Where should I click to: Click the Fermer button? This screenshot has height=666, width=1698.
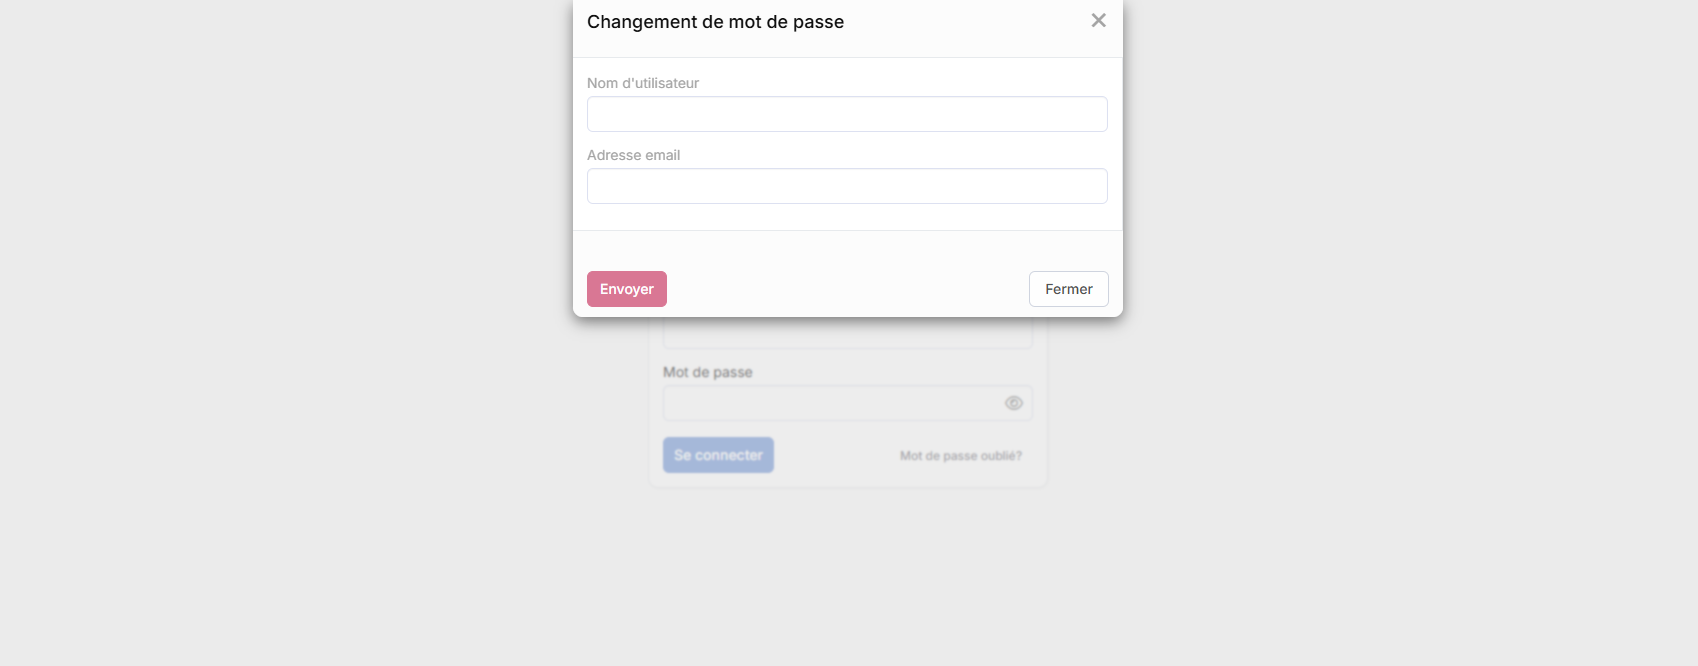(1068, 289)
